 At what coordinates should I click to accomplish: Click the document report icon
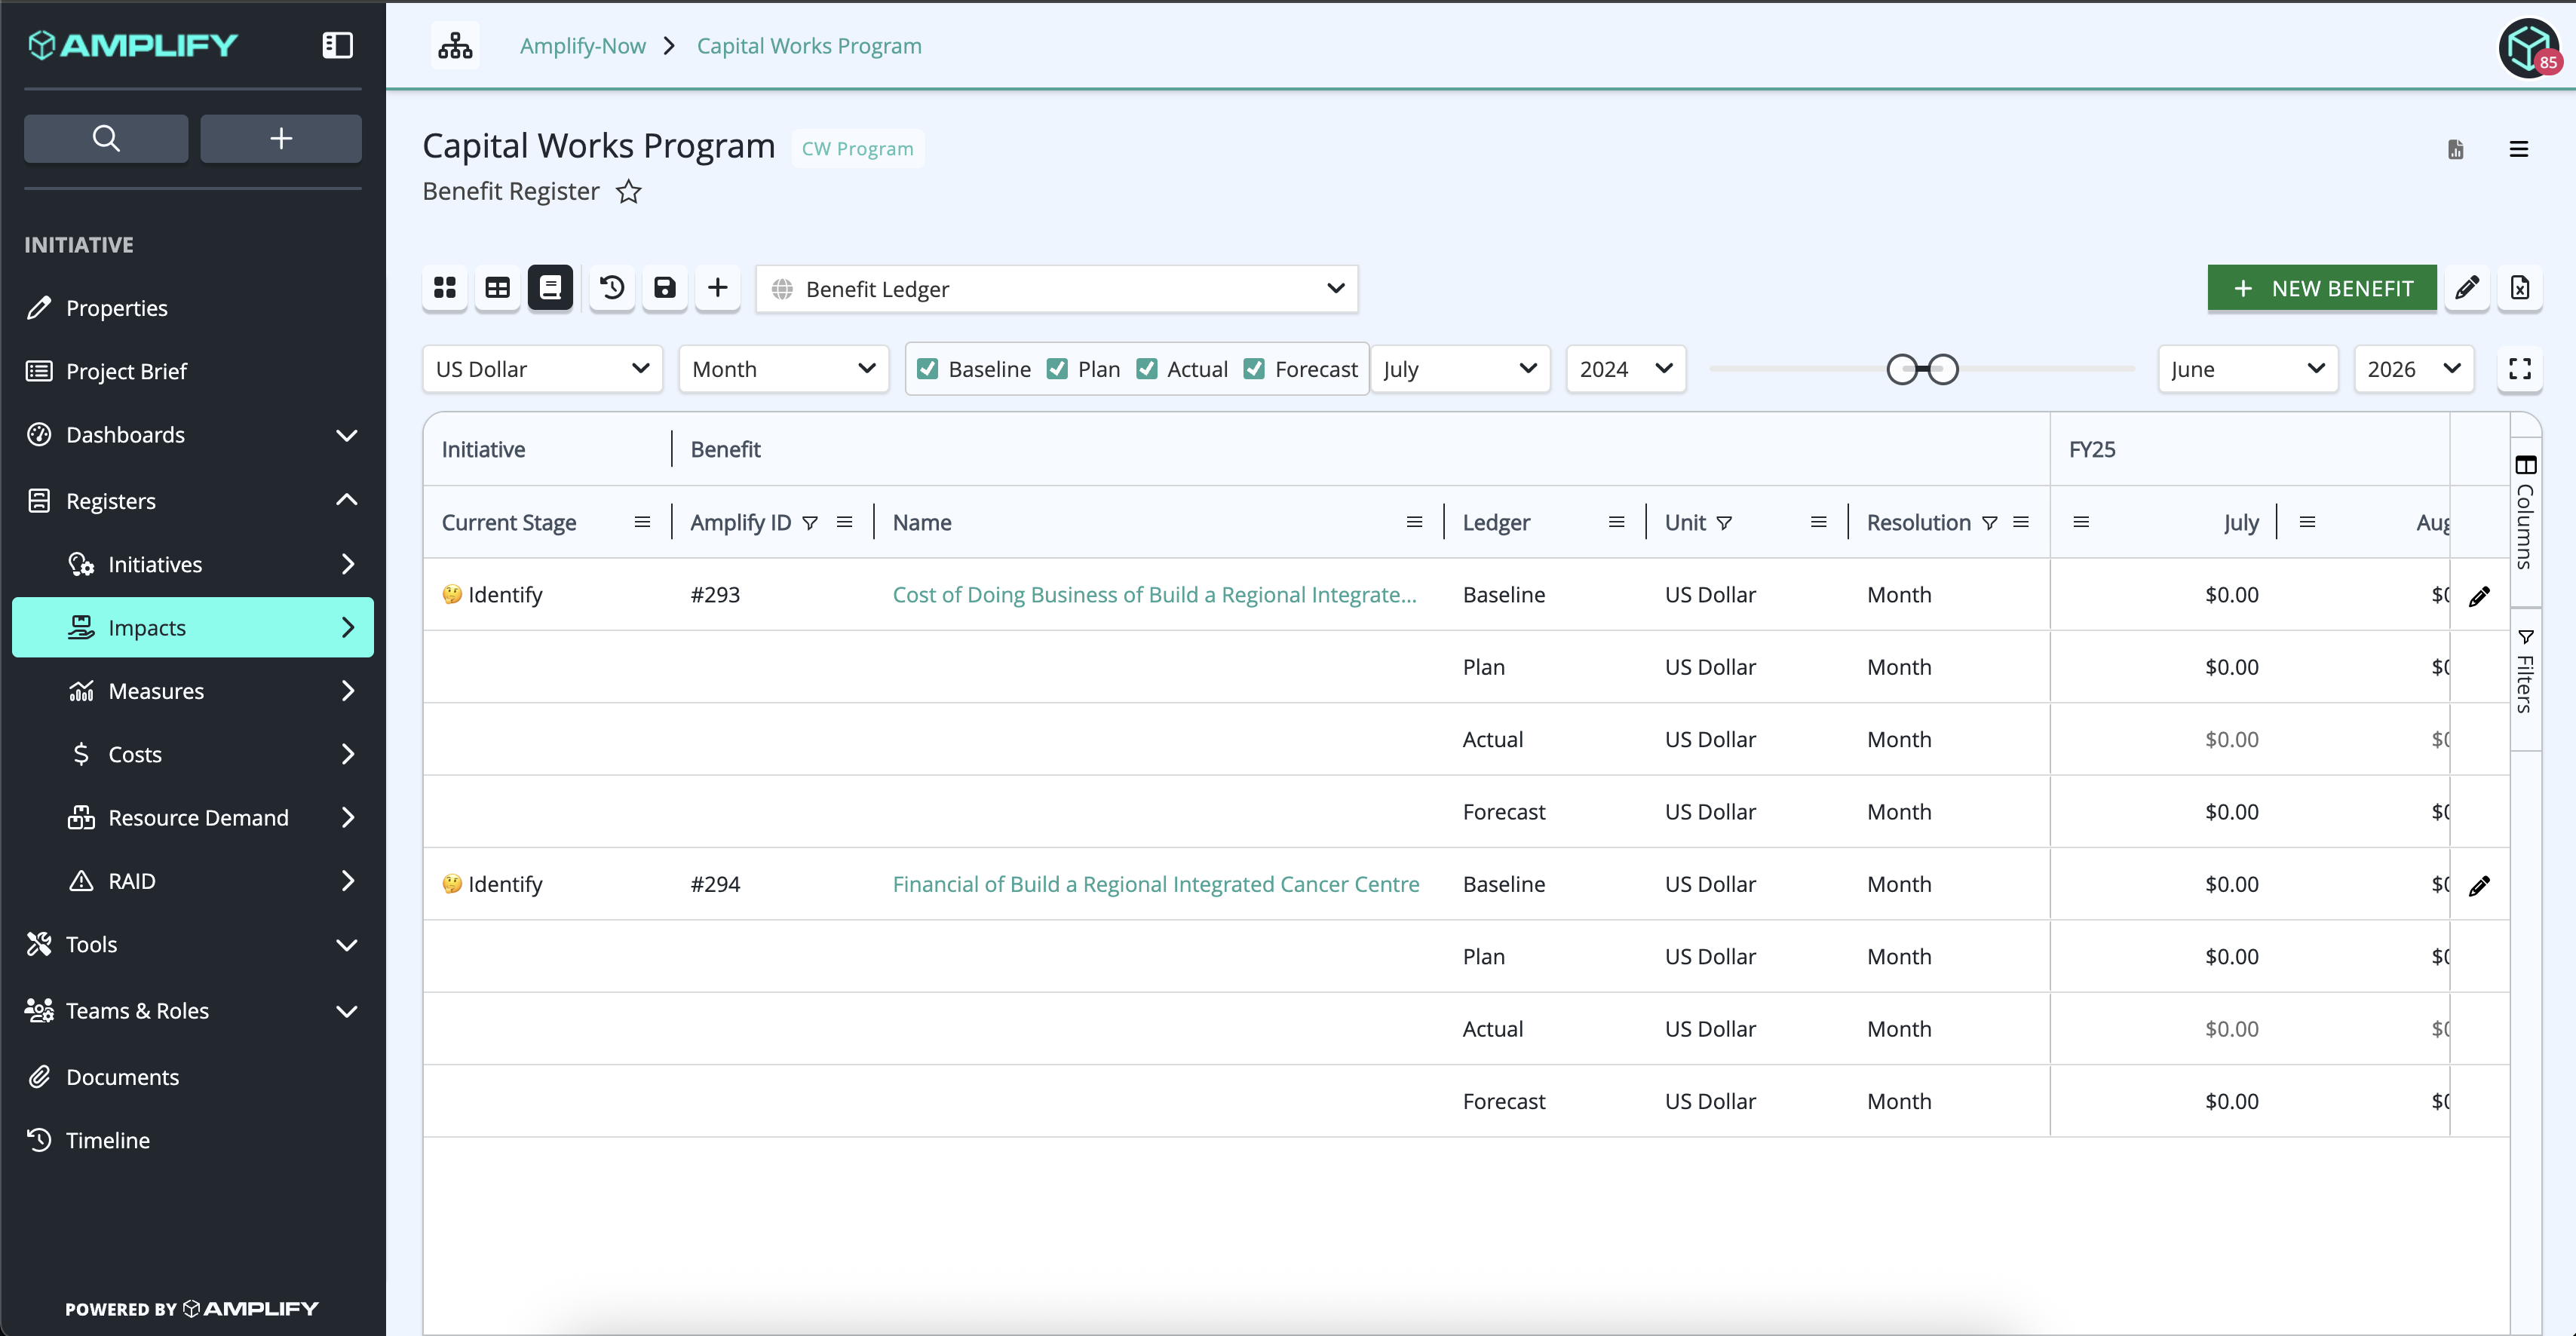(x=2455, y=149)
